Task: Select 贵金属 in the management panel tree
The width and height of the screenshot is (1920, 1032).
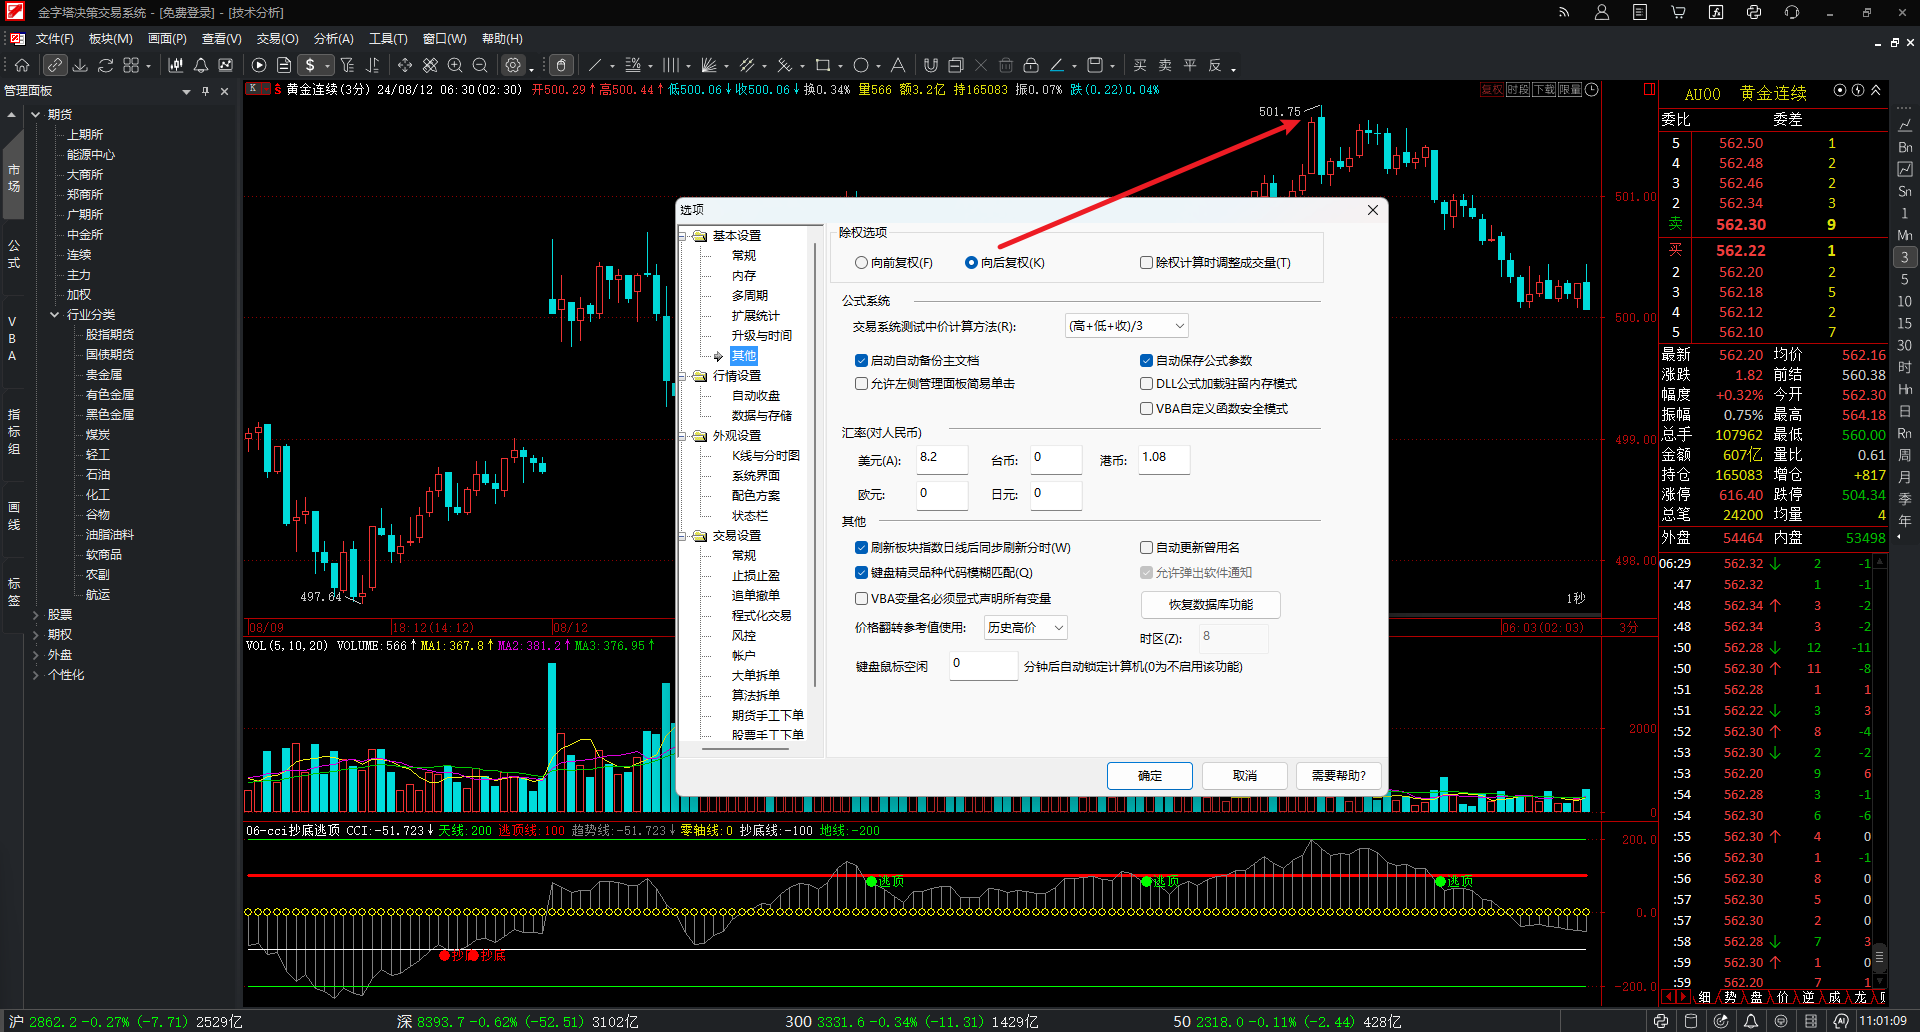Action: [104, 375]
